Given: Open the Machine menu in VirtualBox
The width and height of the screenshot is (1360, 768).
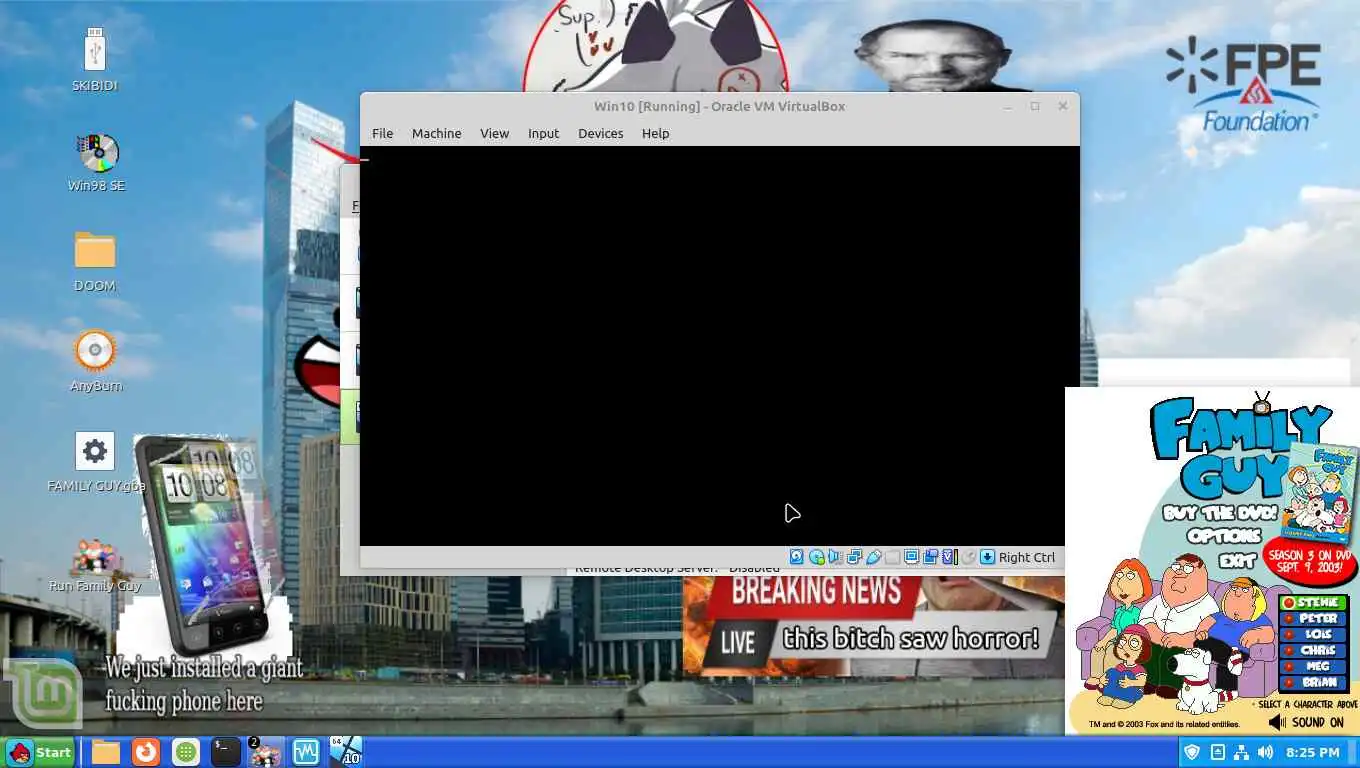Looking at the screenshot, I should coord(436,133).
